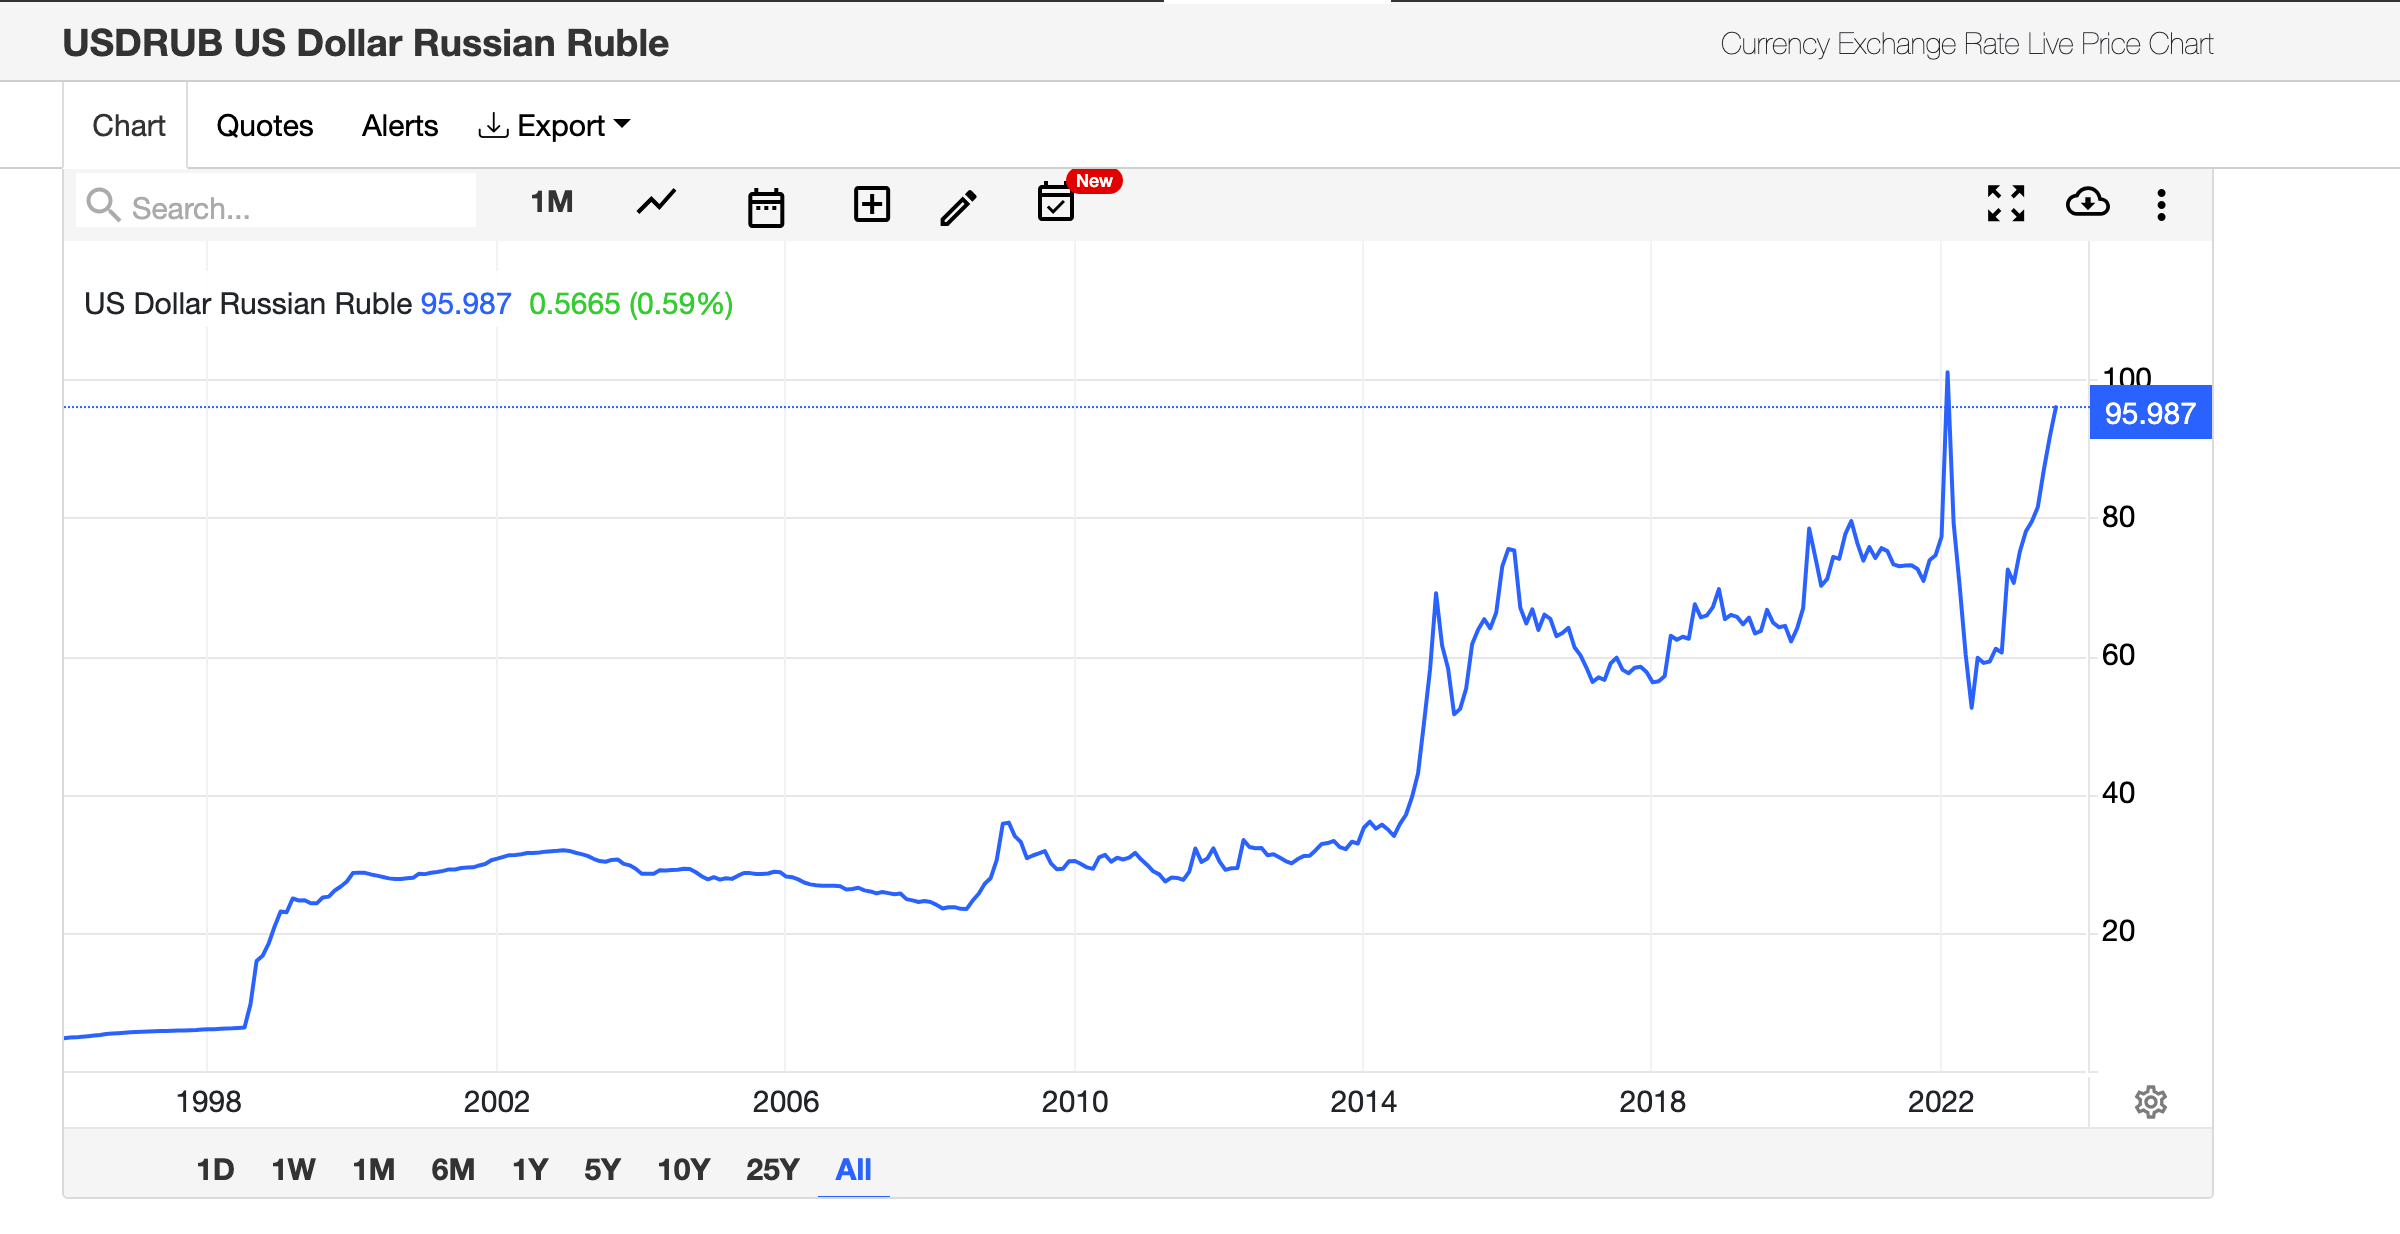This screenshot has height=1234, width=2400.
Task: Open the calendar date range icon
Action: [766, 207]
